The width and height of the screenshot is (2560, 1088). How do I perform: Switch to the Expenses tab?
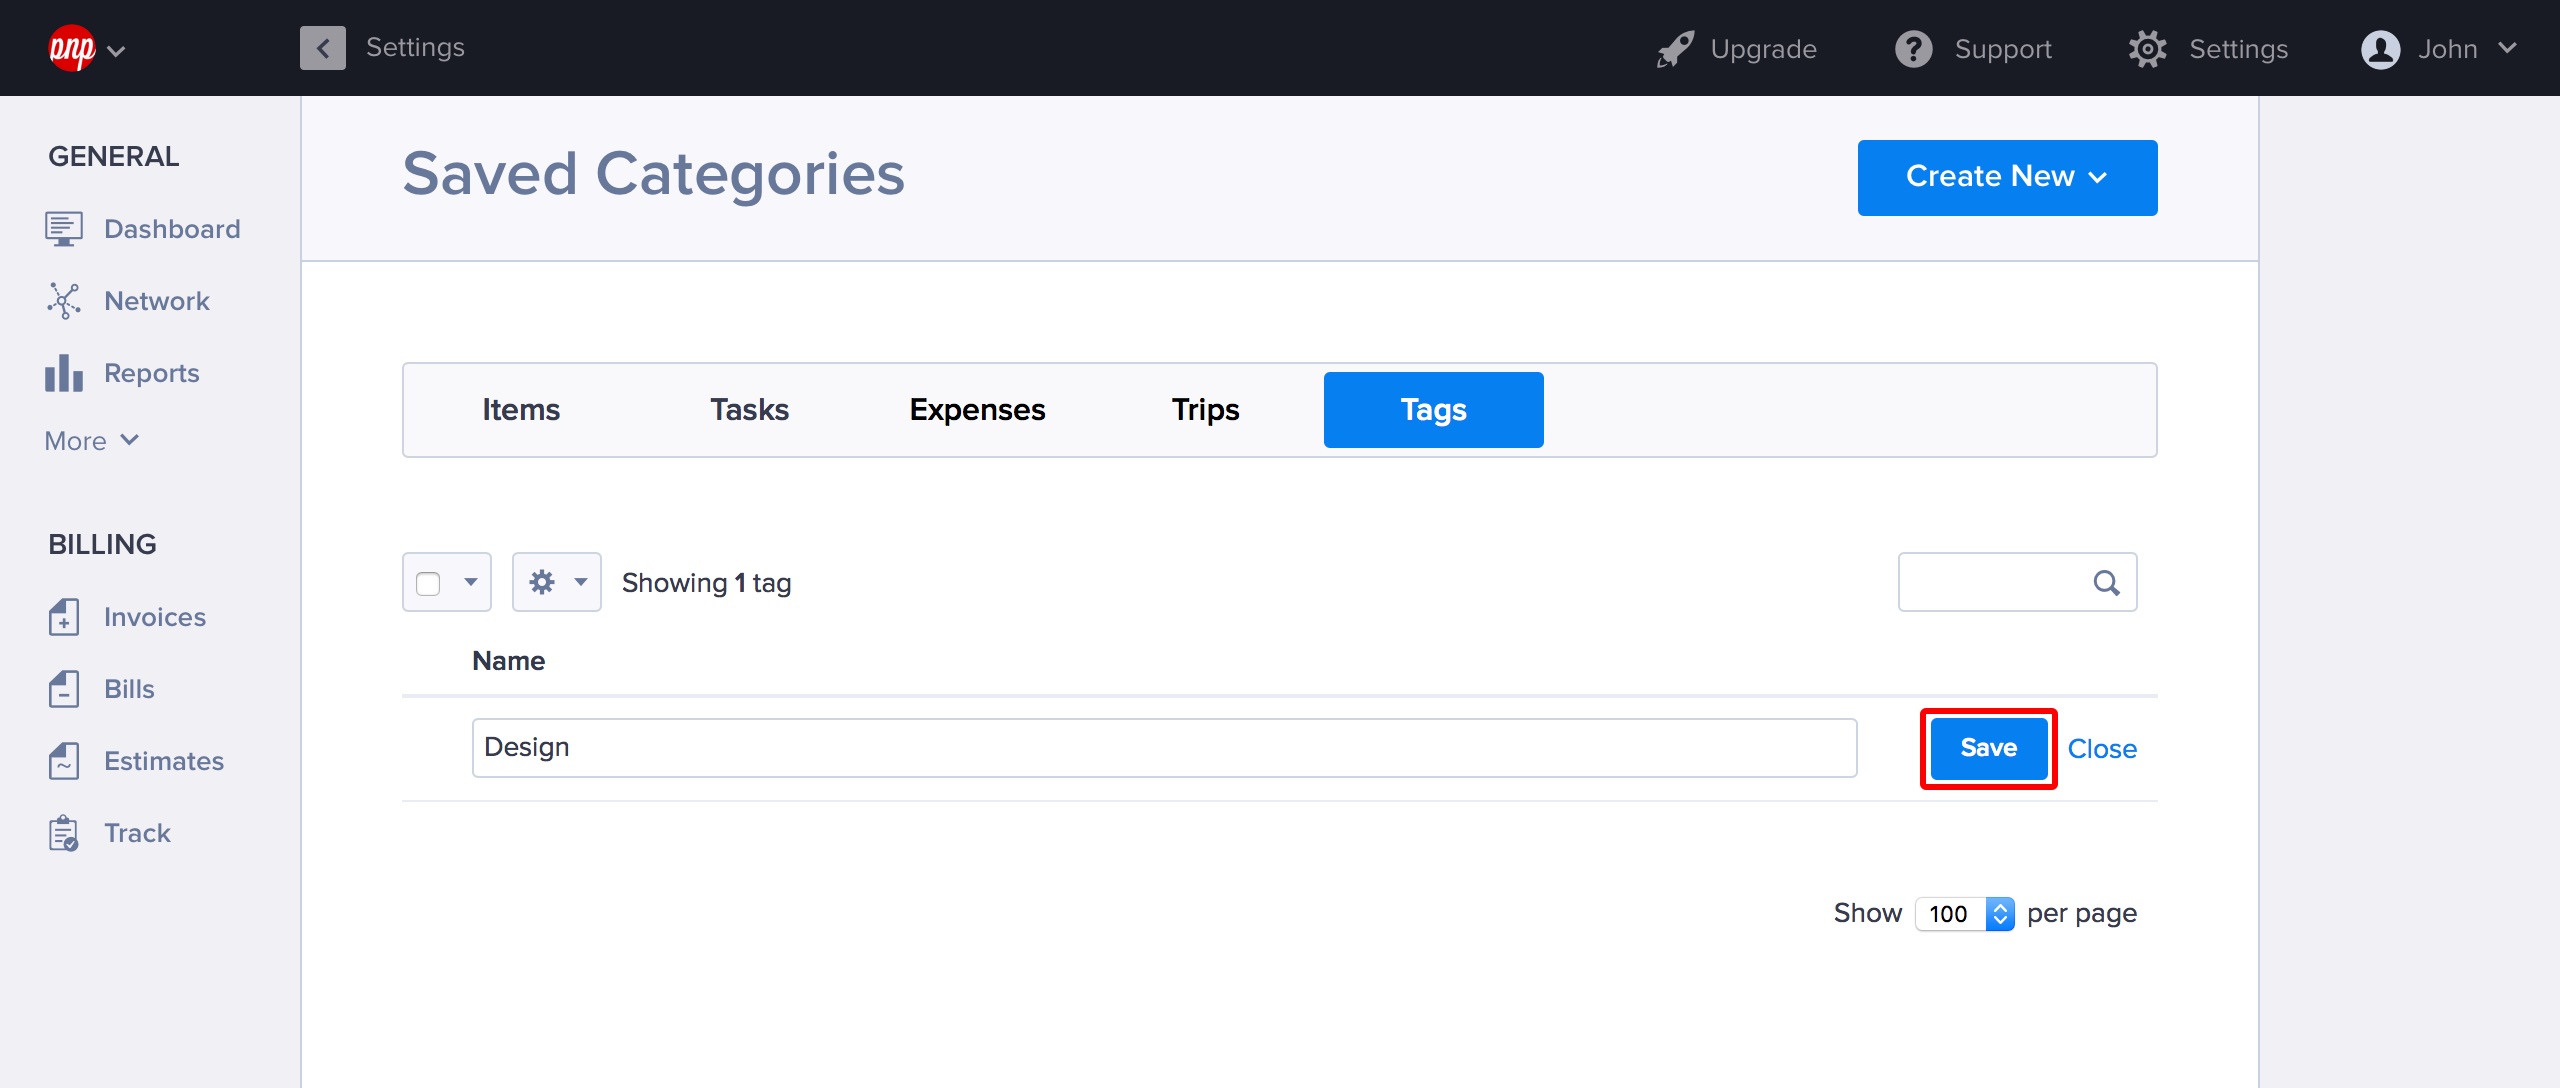(x=977, y=410)
